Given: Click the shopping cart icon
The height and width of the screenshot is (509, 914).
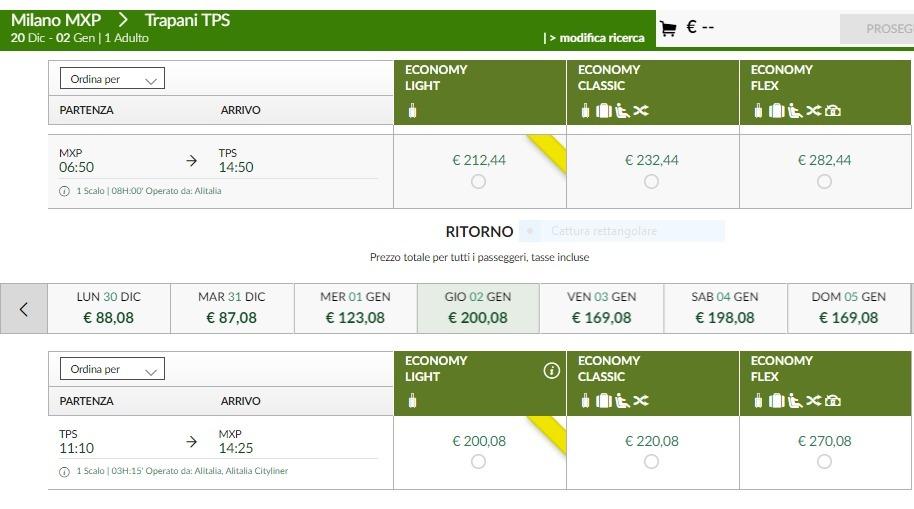Looking at the screenshot, I should coord(668,28).
